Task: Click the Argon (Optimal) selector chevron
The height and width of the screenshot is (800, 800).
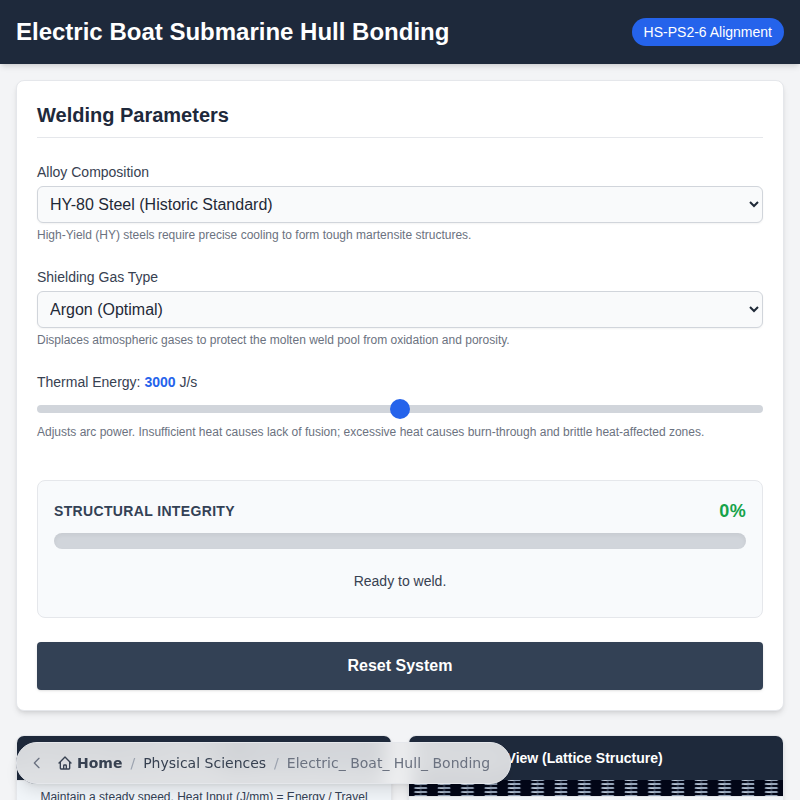Action: coord(752,309)
